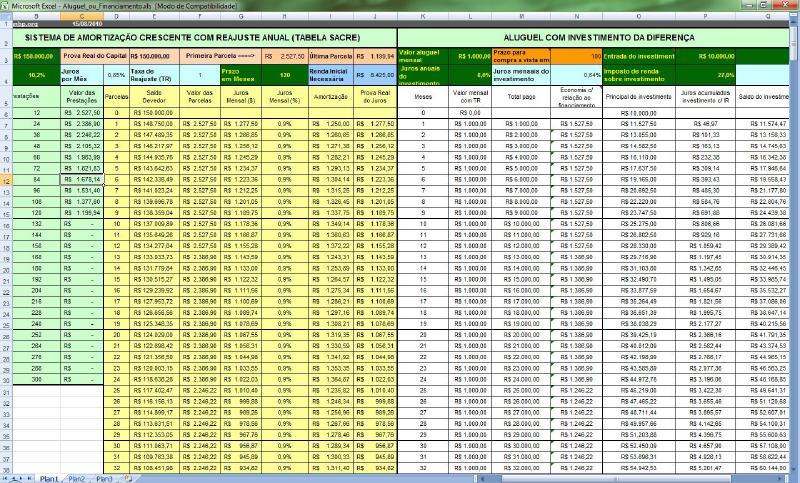Click the 'Valor das Parcelas' column heading
800x483 pixels.
coord(199,96)
